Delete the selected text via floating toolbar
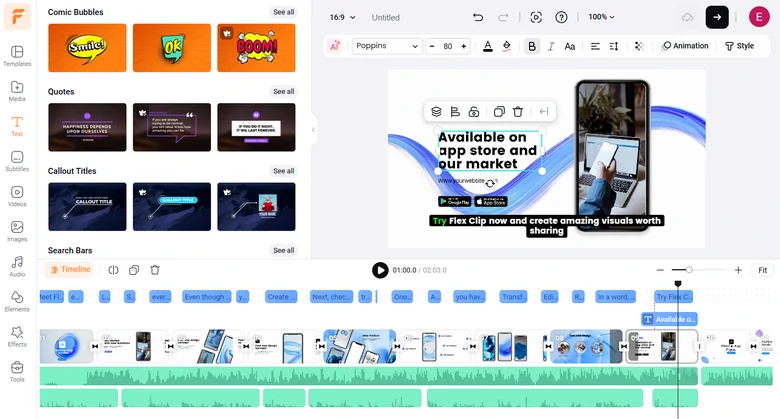 point(518,111)
